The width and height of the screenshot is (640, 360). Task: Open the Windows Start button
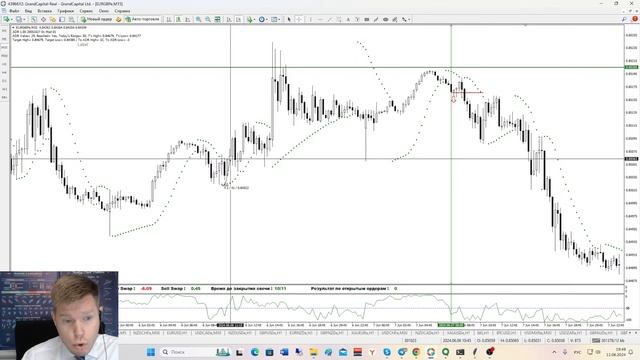point(151,352)
